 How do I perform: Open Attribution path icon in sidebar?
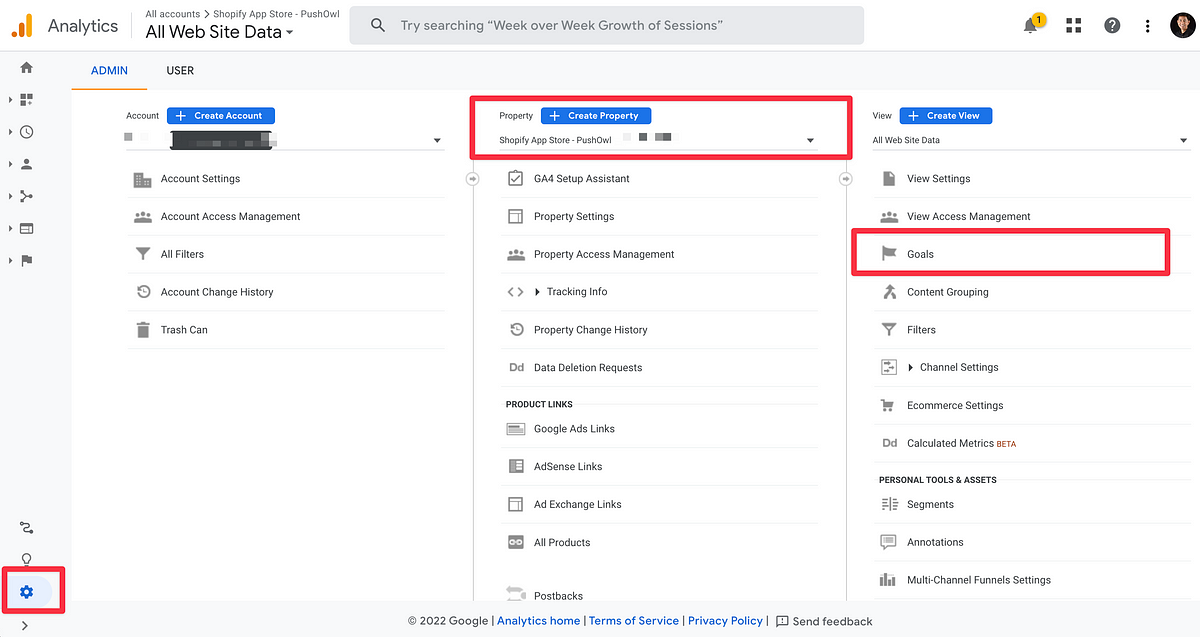tap(26, 527)
